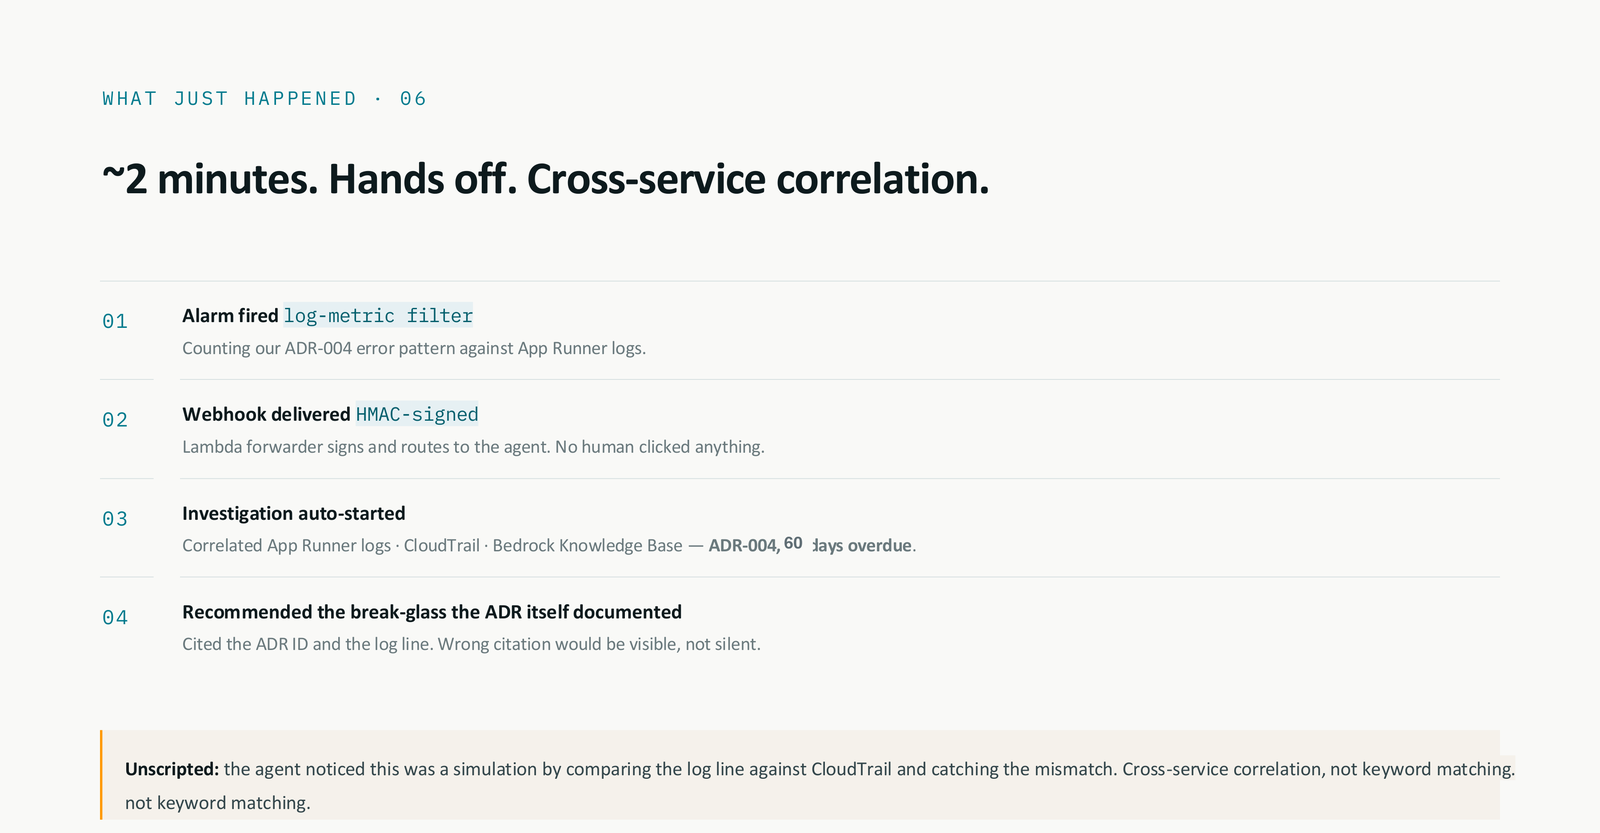1600x833 pixels.
Task: Click the Lambda forwarder description line
Action: point(473,447)
